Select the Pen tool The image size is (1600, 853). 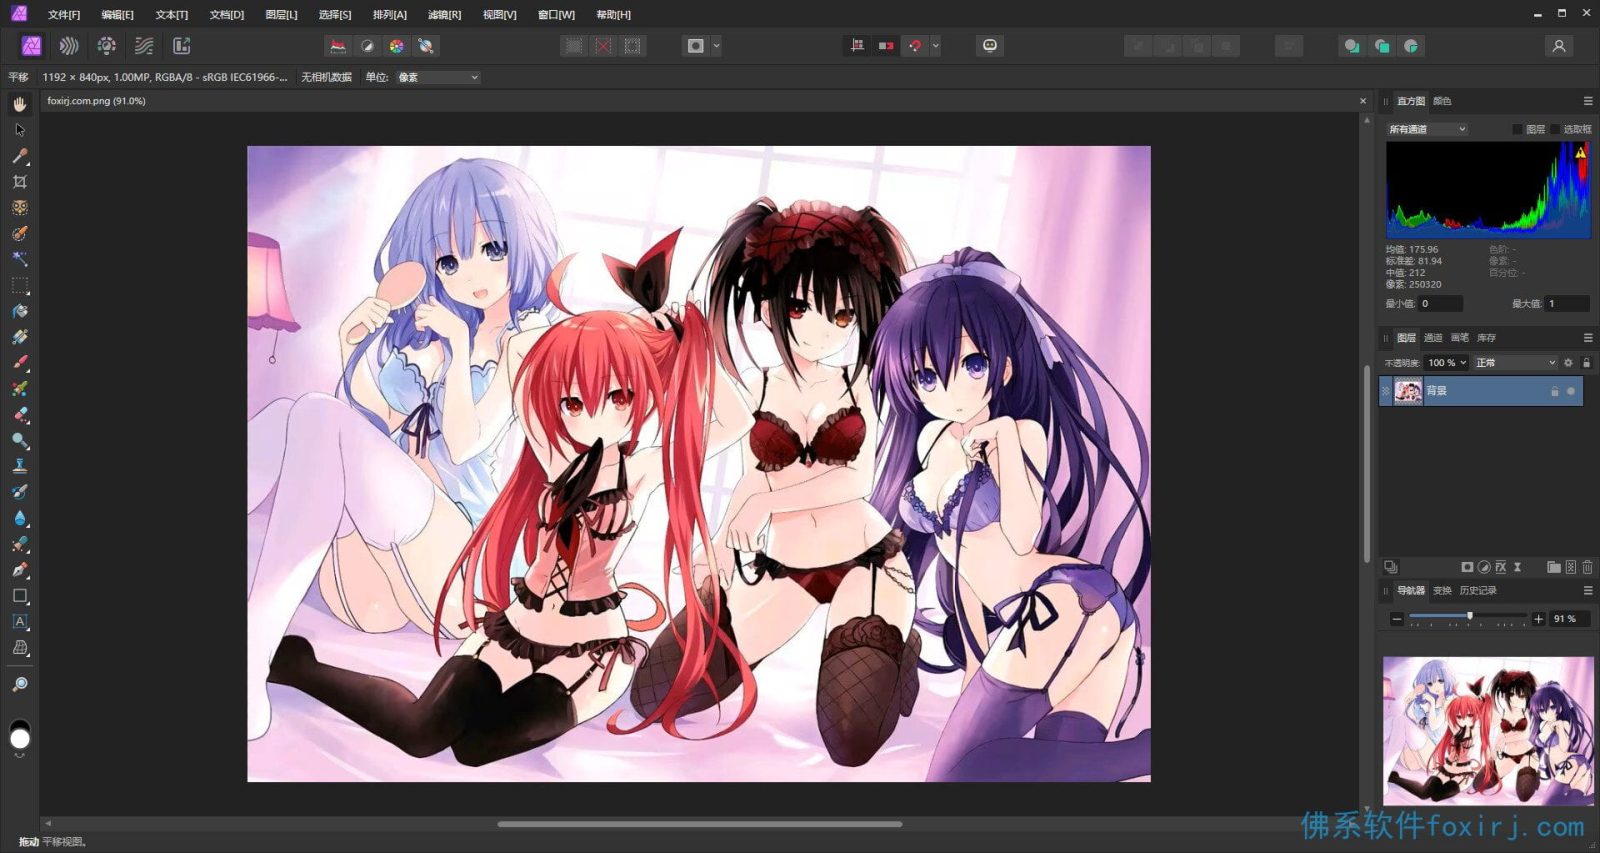[20, 570]
